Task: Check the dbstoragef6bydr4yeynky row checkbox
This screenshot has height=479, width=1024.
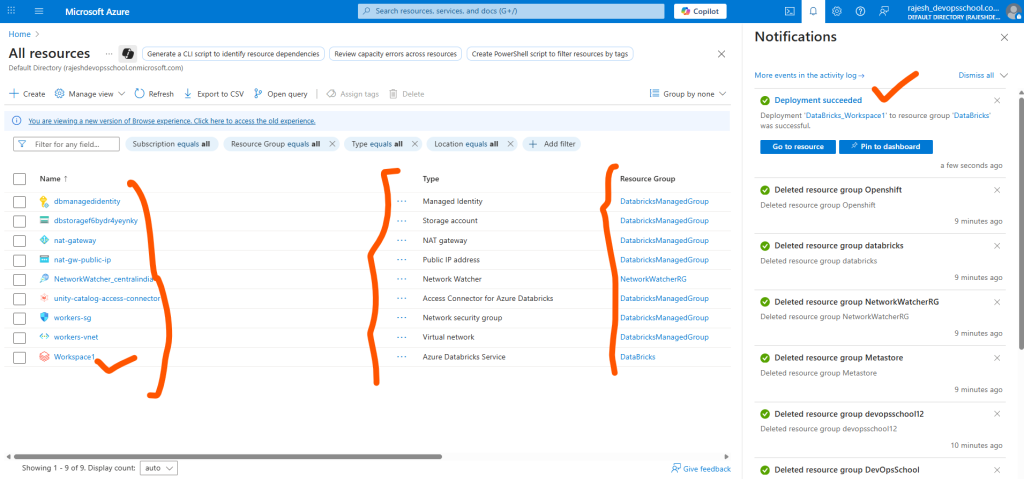Action: point(20,221)
